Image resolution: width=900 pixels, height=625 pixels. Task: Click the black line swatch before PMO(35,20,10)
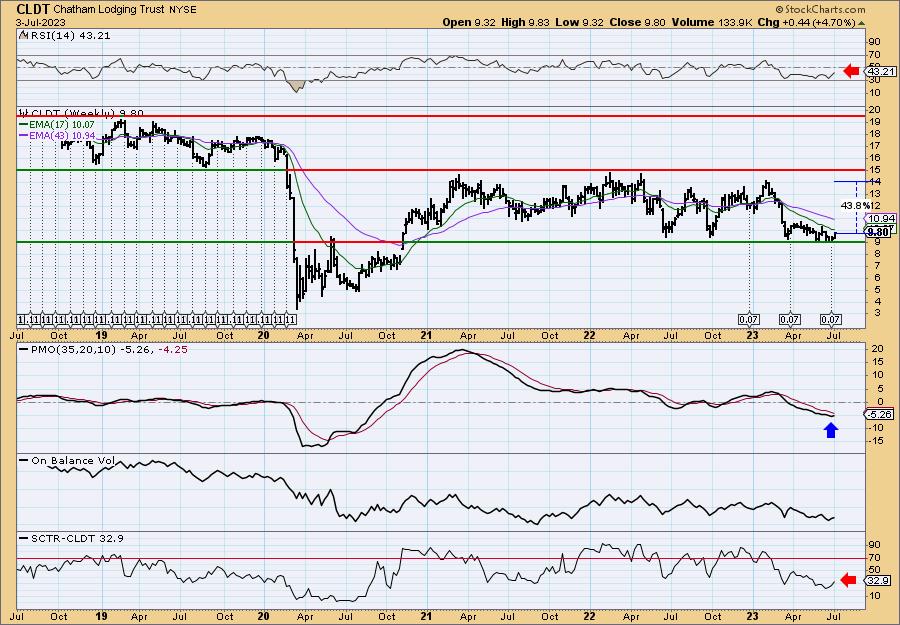[23, 350]
